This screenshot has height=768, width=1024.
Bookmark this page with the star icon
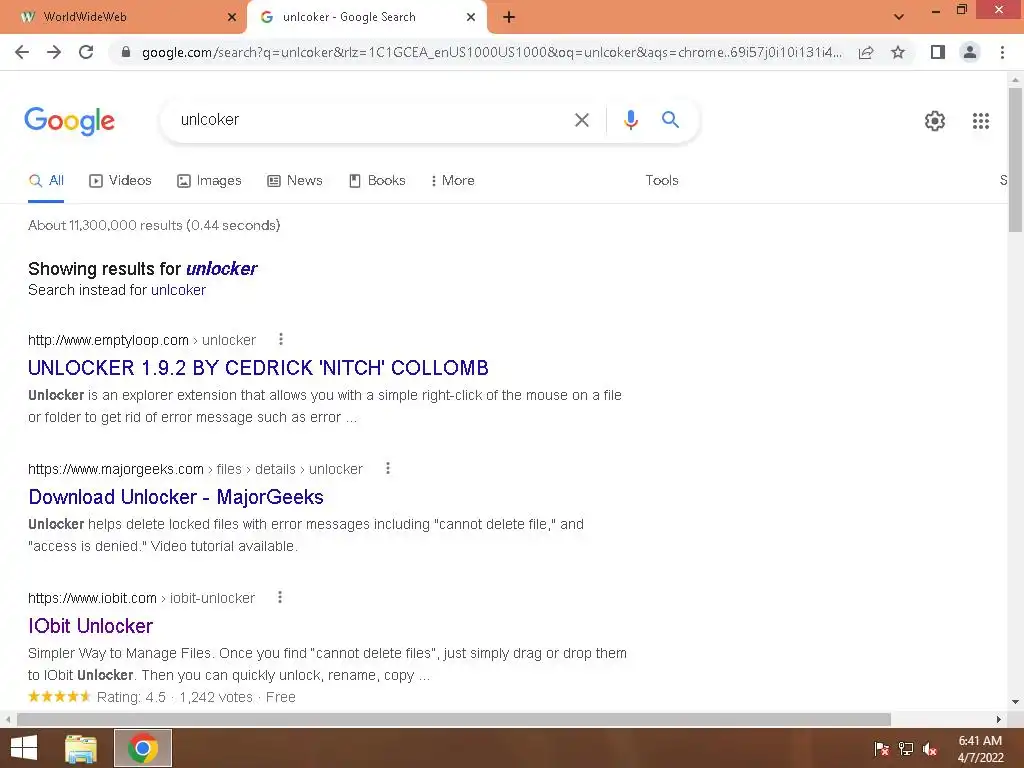tap(898, 52)
